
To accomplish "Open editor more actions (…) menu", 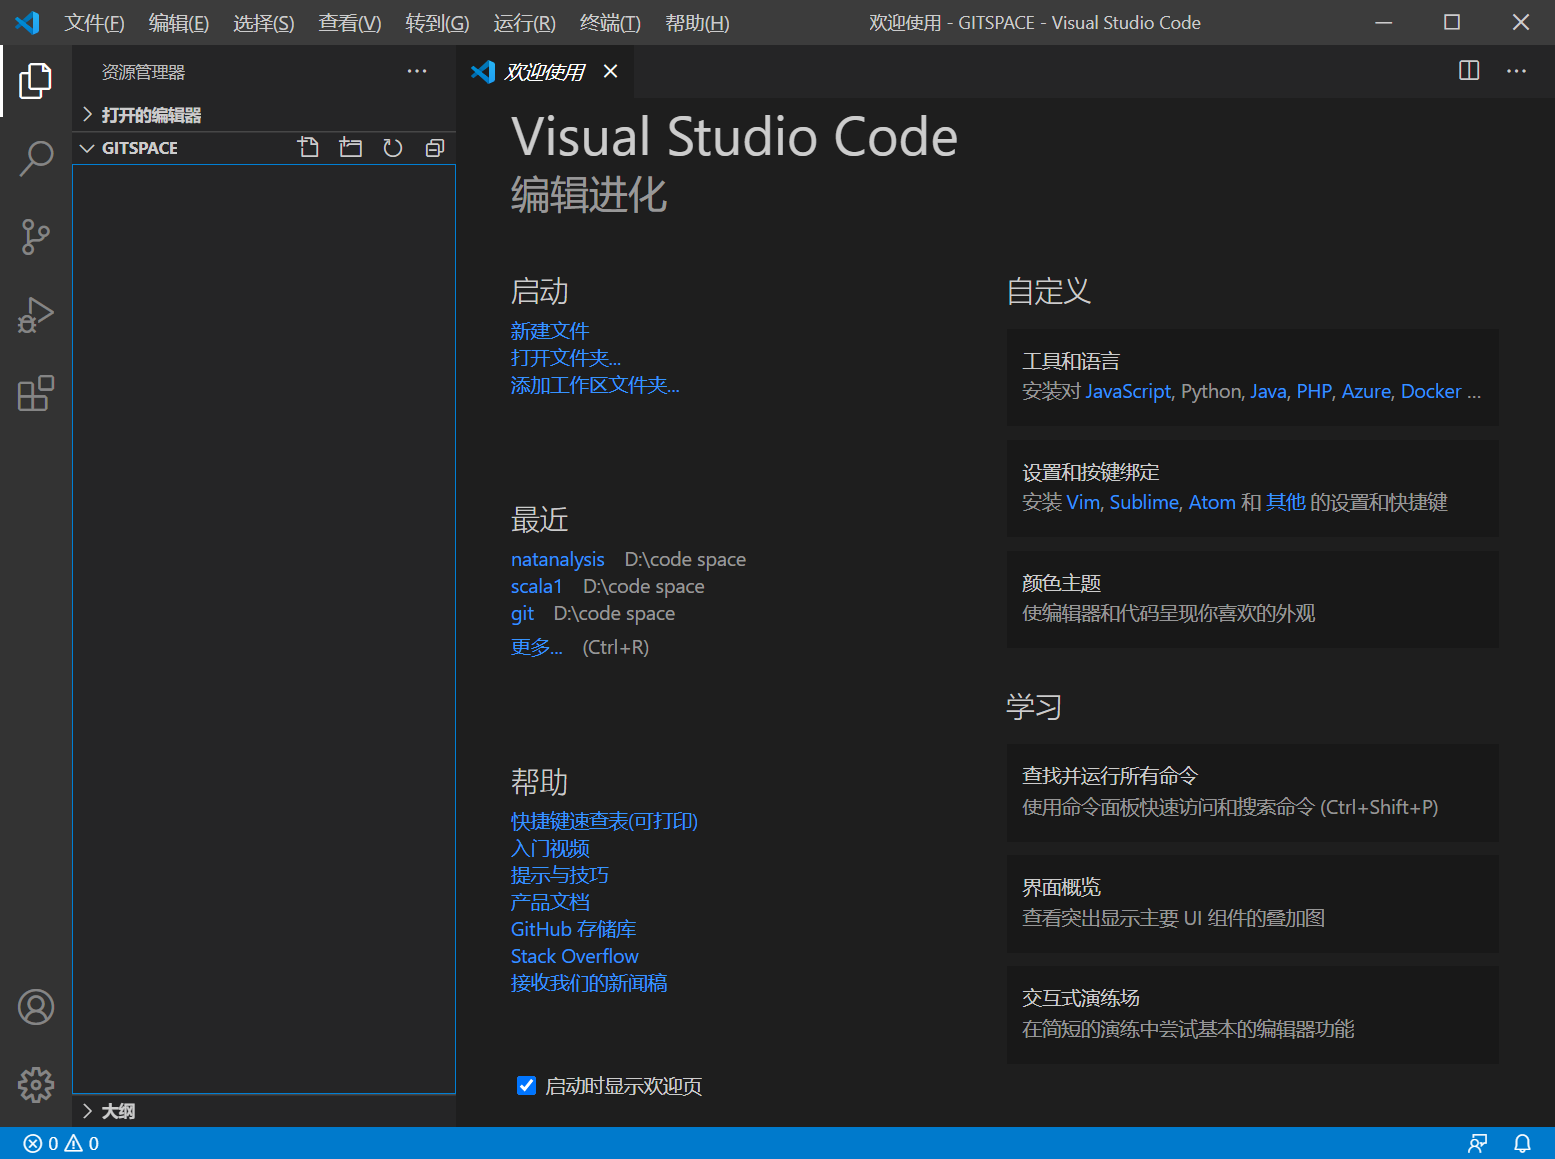I will tap(1517, 71).
